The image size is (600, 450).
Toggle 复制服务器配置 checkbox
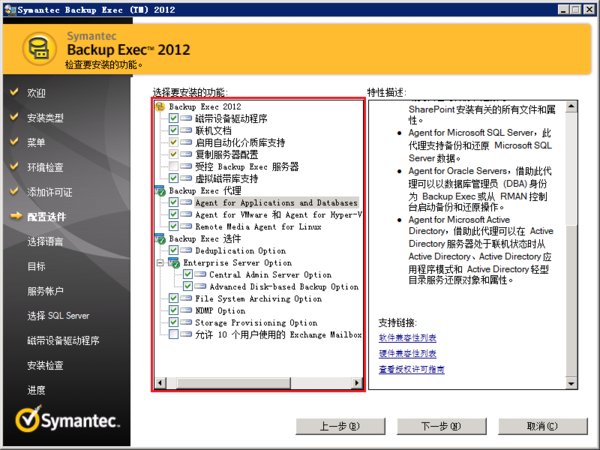173,154
